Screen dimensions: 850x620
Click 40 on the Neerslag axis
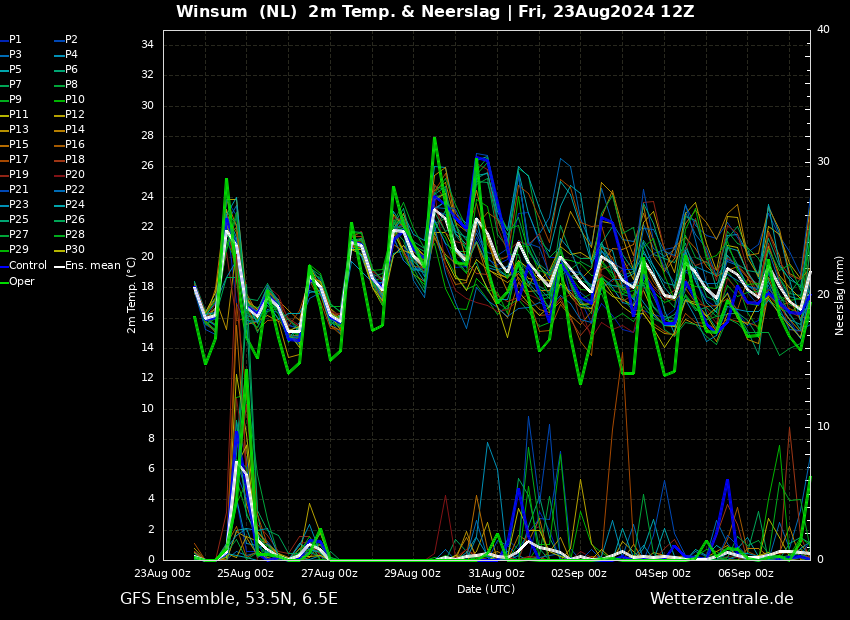[x=823, y=30]
